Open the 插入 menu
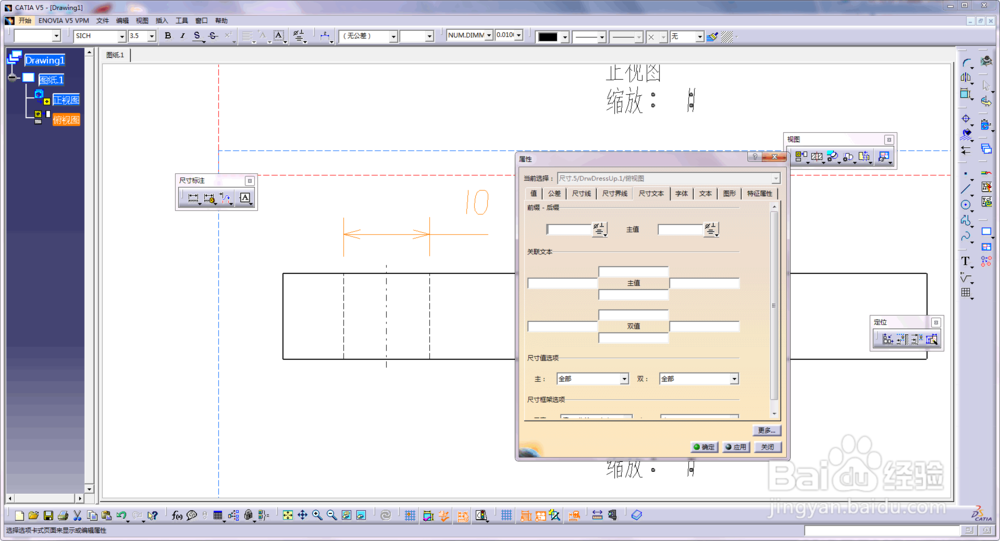Viewport: 1000px width, 541px height. click(162, 21)
